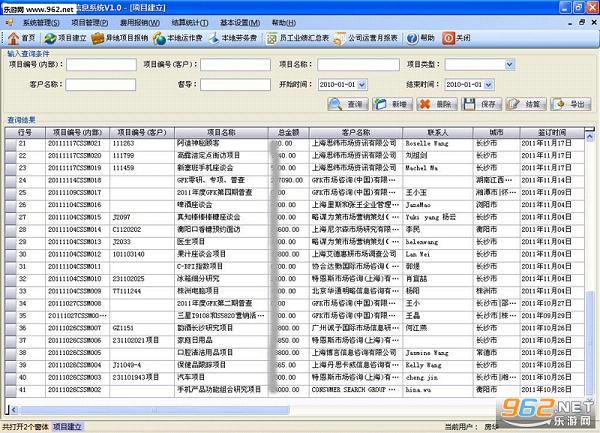
Task: Open the 结束时间 date dropdown
Action: [489, 85]
